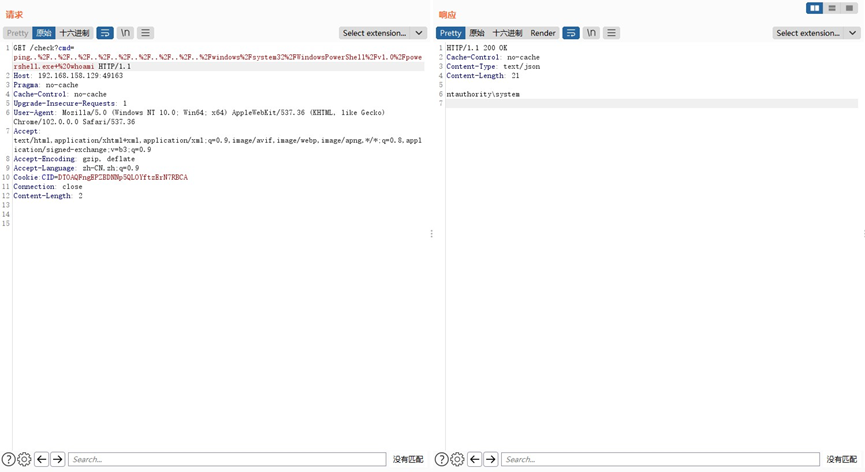Focus the request search field

click(x=227, y=459)
